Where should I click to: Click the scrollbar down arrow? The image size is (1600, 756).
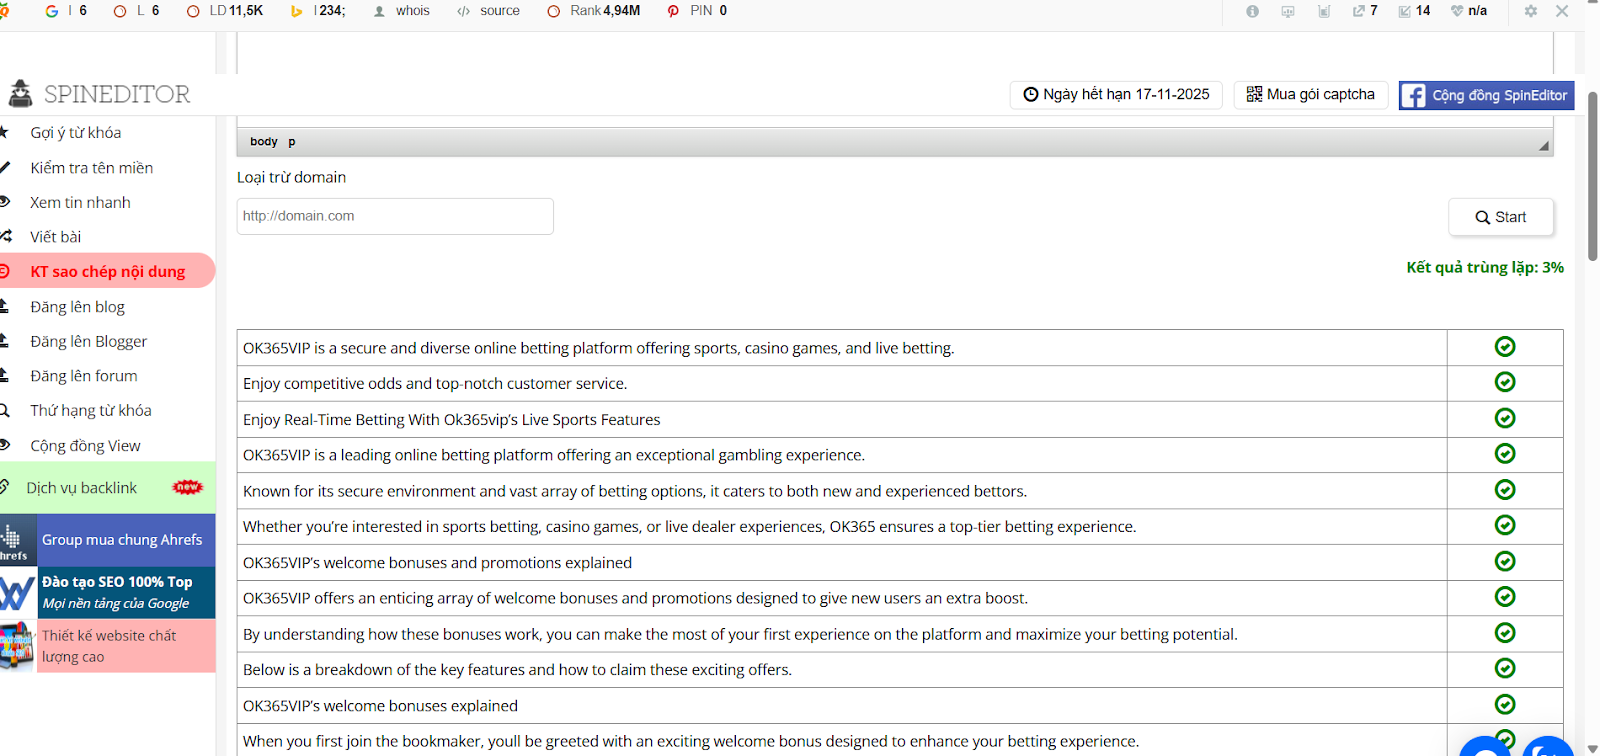1592,748
